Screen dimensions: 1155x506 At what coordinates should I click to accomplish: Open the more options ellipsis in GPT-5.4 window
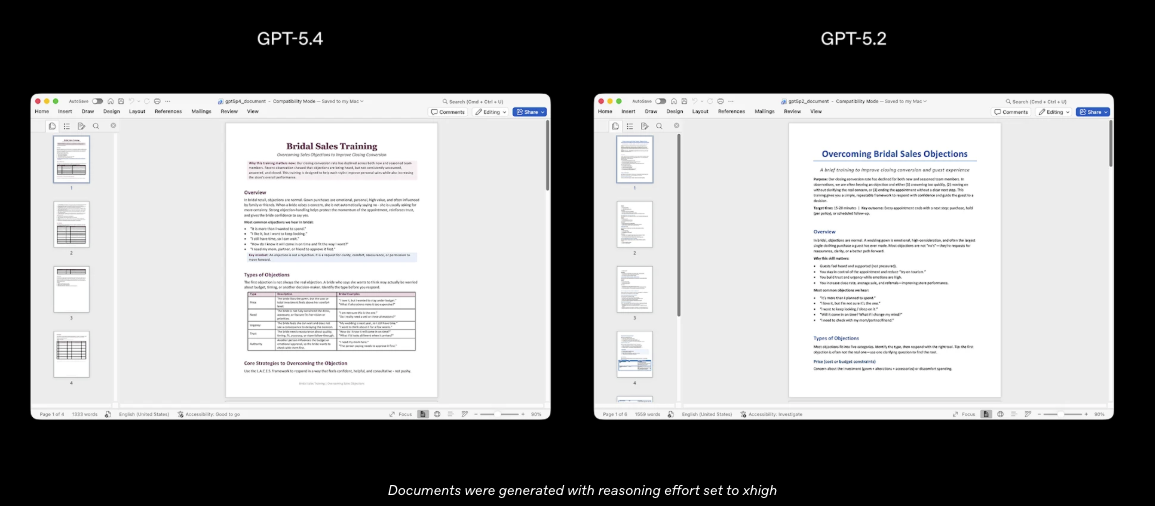tap(167, 101)
